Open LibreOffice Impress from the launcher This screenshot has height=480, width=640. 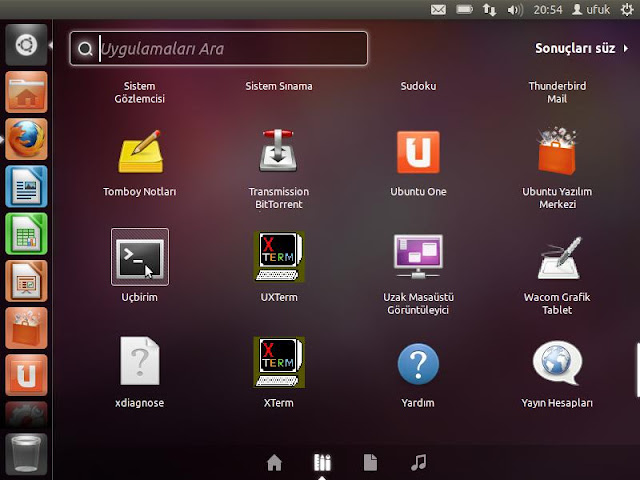pos(27,281)
